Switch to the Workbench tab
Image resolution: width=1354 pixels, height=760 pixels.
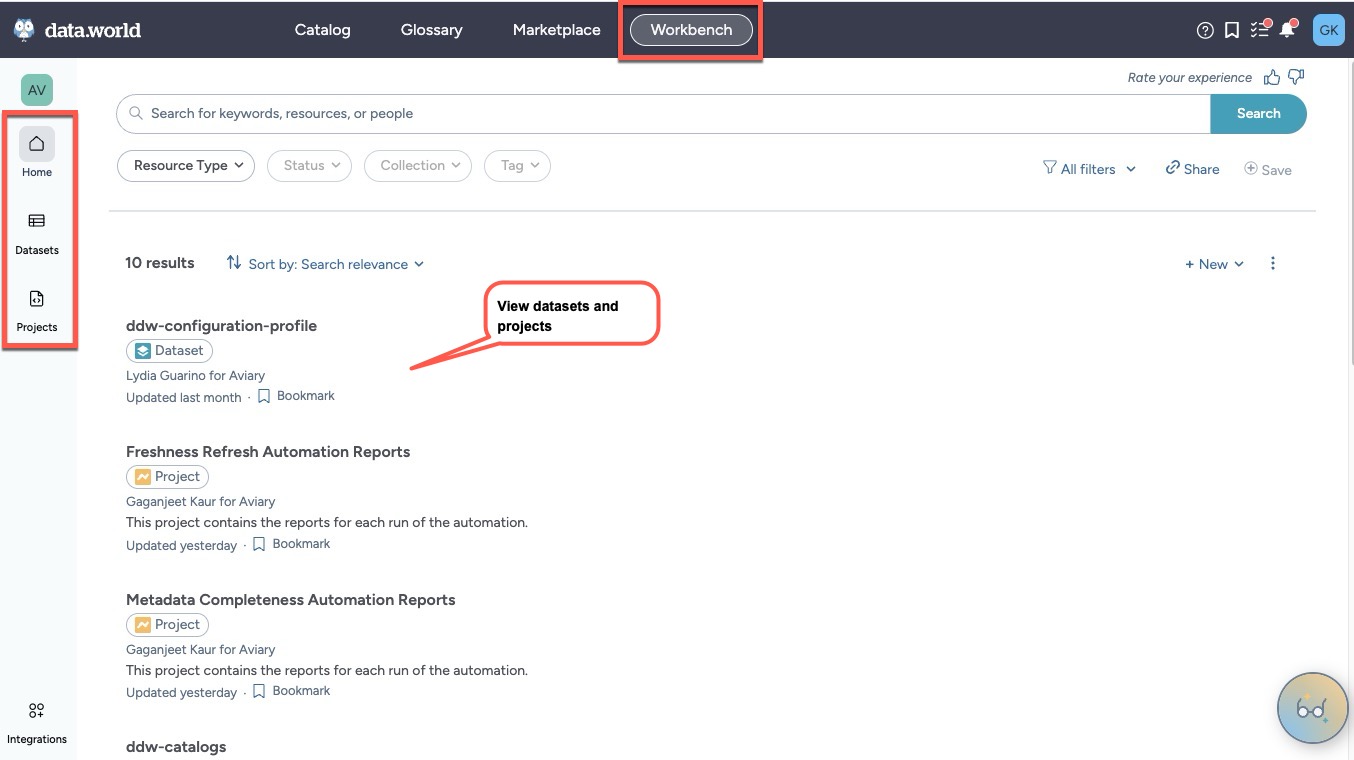(691, 30)
